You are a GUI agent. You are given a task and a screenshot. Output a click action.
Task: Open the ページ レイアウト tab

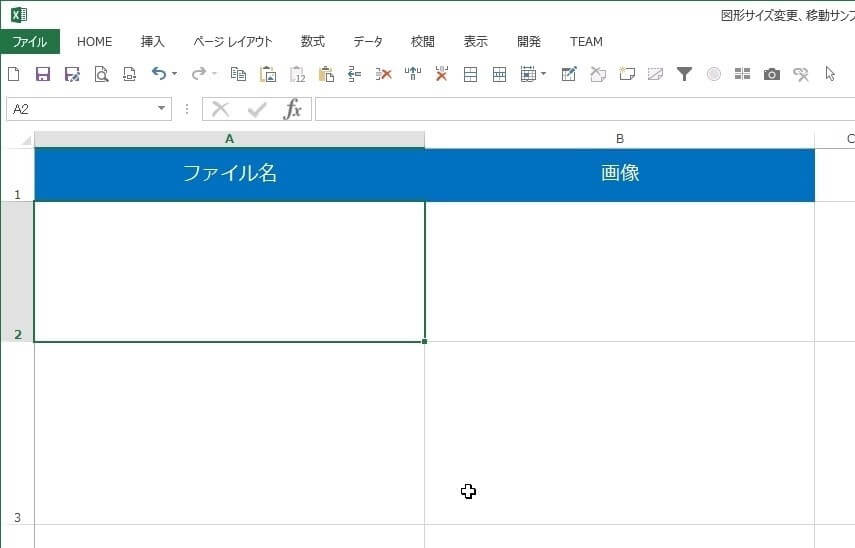(232, 42)
